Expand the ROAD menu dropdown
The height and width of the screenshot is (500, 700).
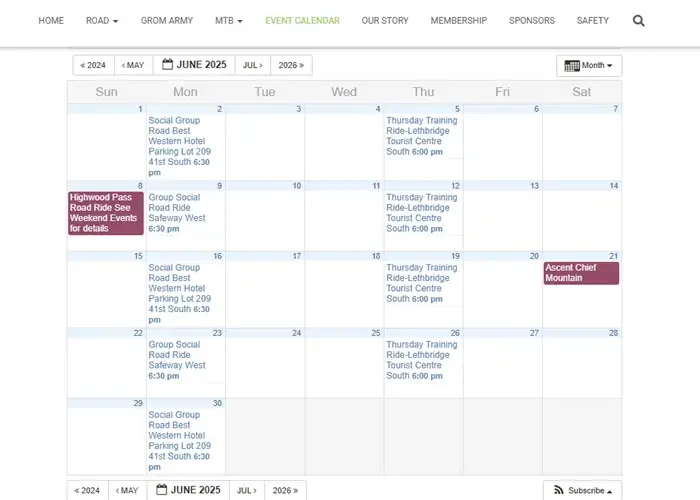tap(102, 21)
